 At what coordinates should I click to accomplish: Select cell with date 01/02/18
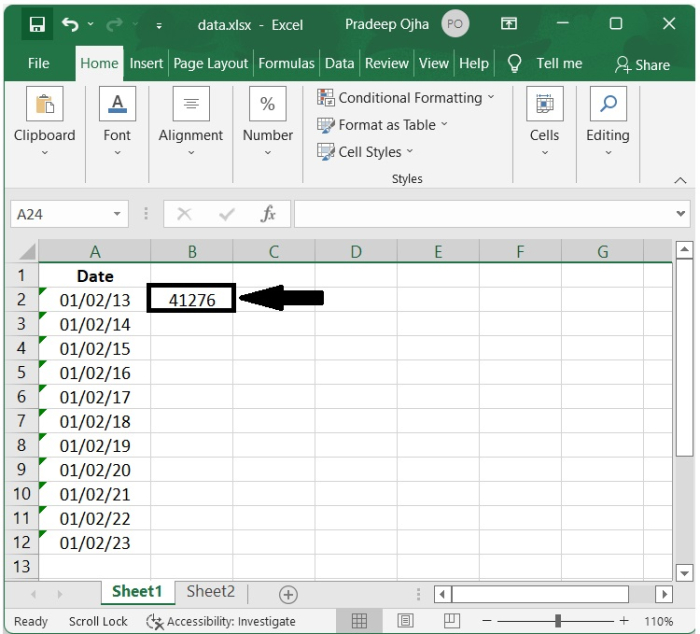click(94, 421)
